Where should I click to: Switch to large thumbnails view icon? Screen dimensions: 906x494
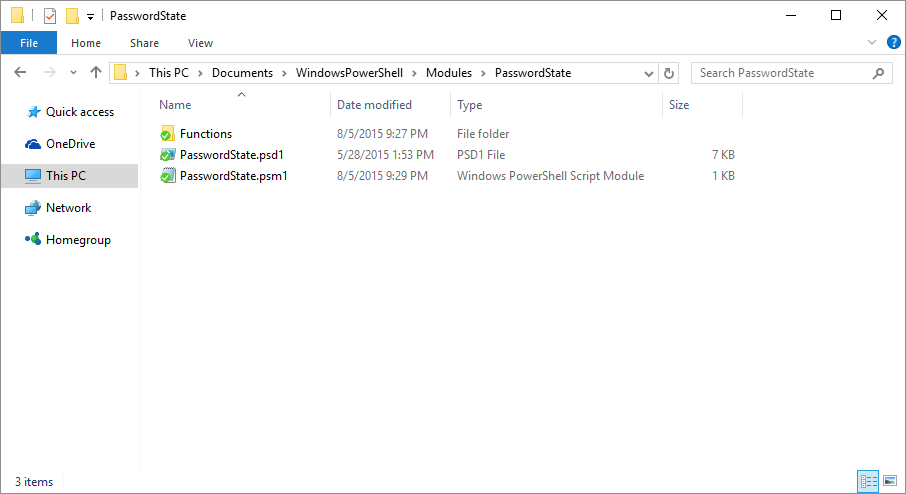890,481
